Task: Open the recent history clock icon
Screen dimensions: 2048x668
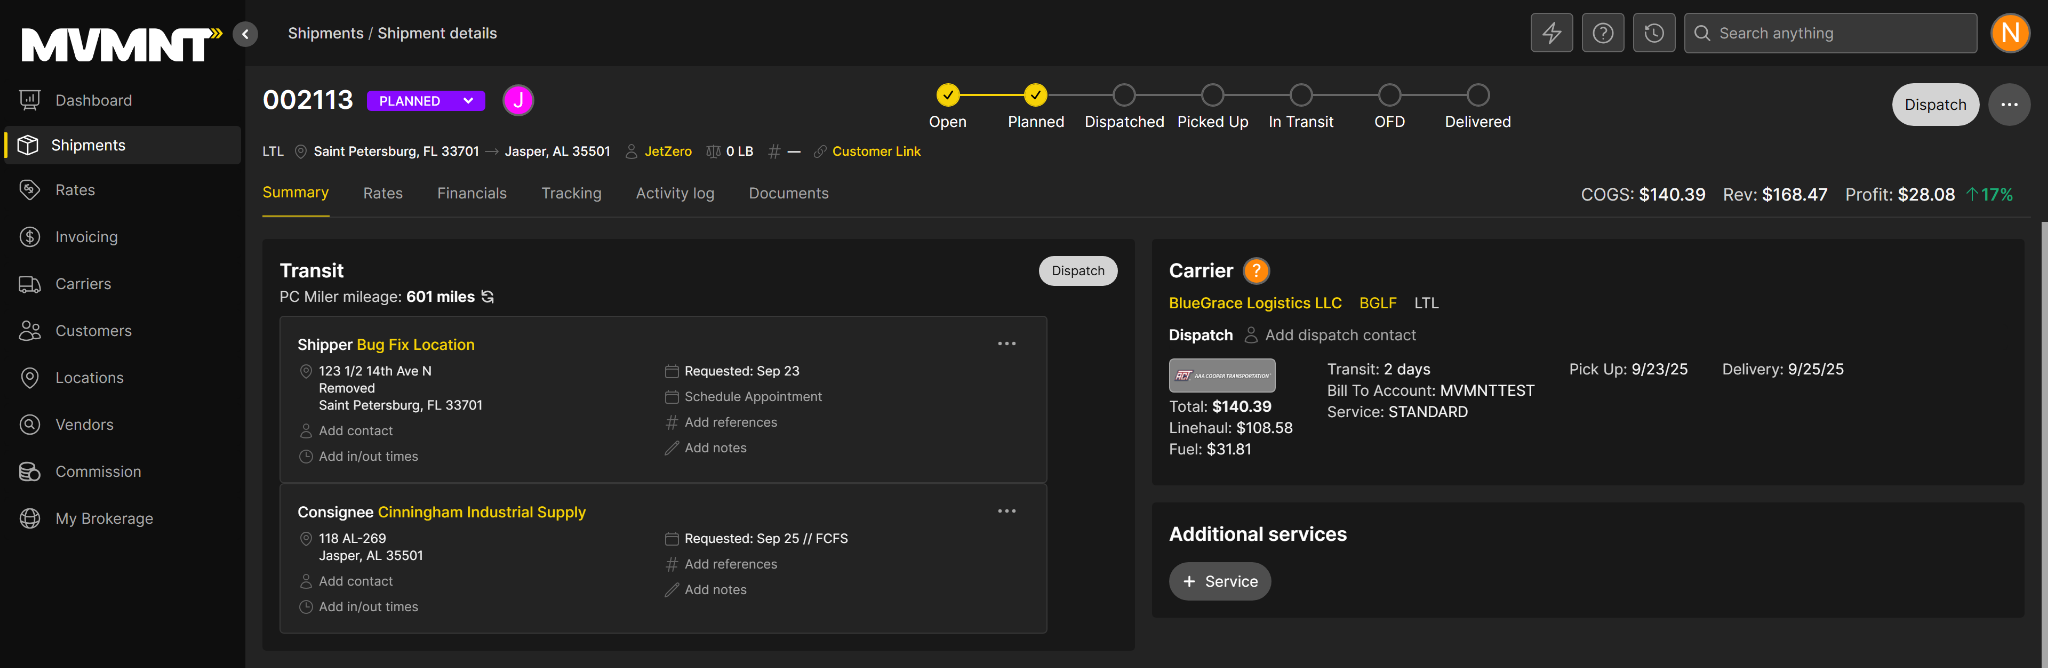Action: pos(1654,33)
